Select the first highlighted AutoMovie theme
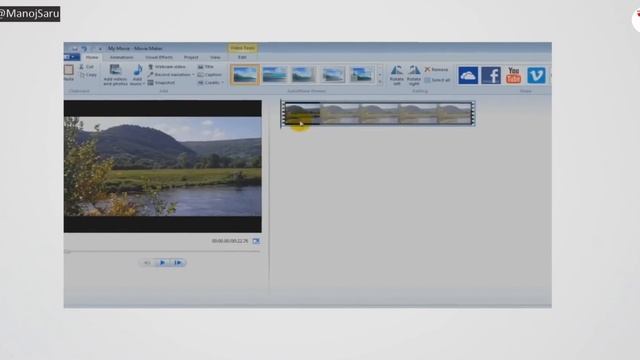This screenshot has height=360, width=640. [245, 75]
